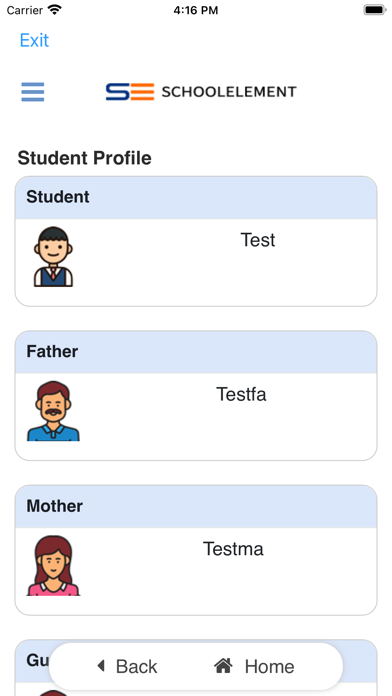Tap the Wi-Fi status icon

[55, 10]
